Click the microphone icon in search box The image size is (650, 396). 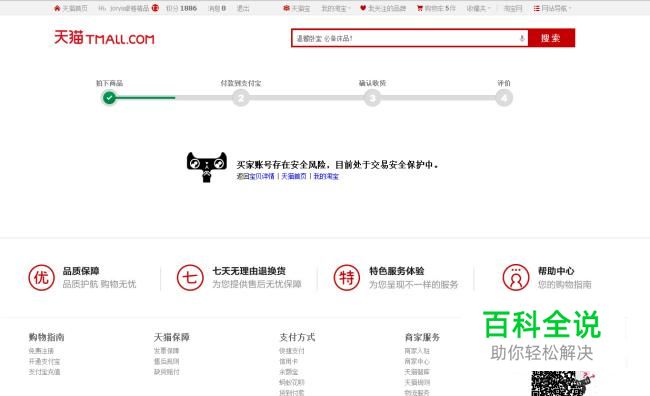522,38
